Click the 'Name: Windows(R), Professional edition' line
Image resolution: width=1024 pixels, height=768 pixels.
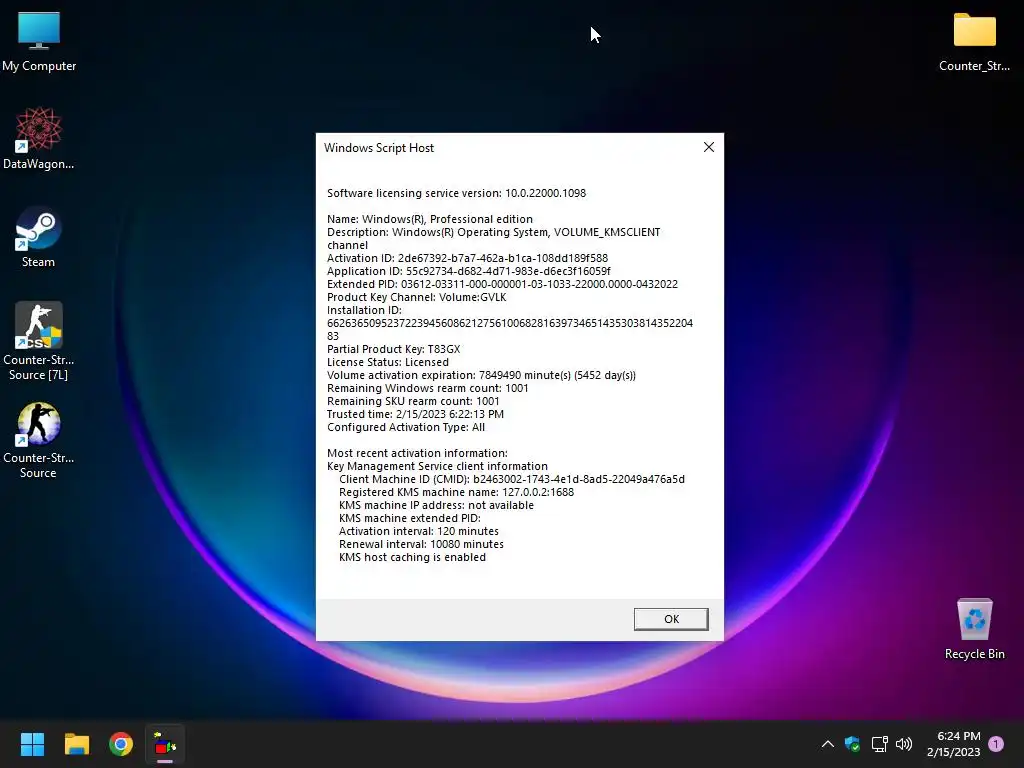430,219
